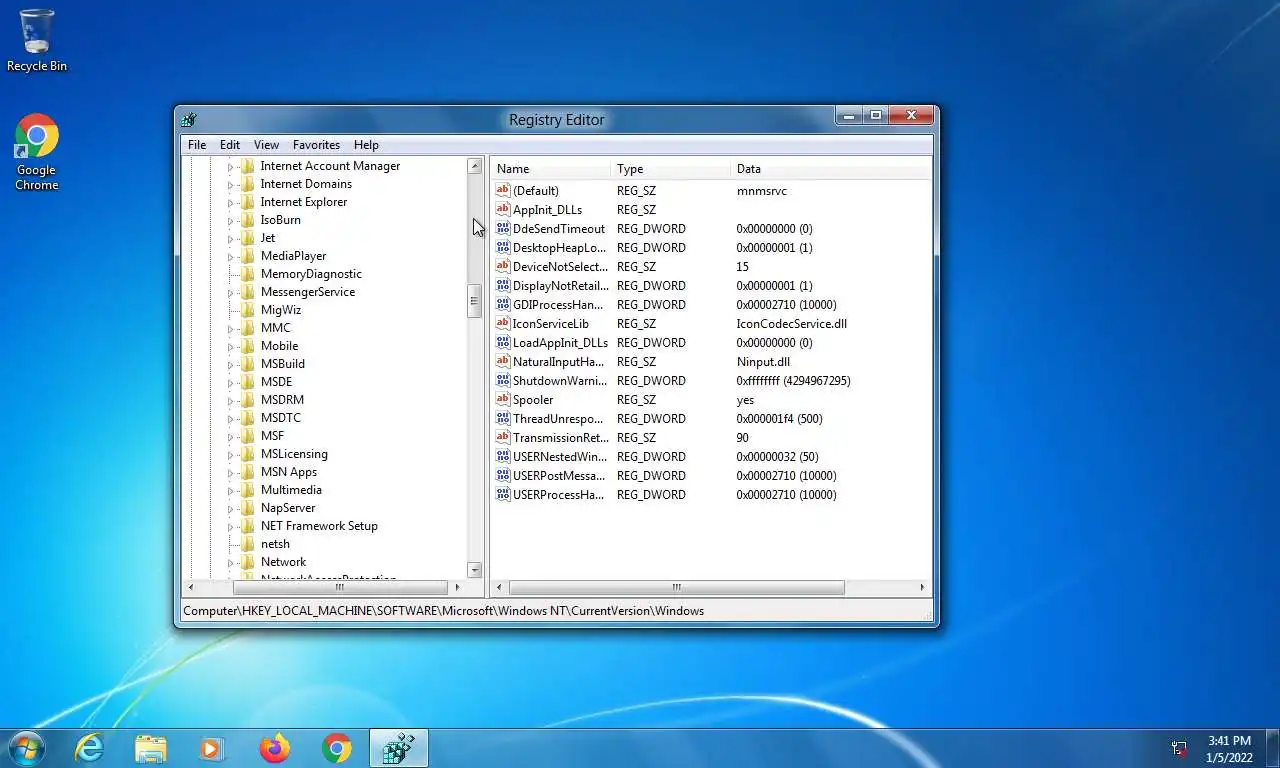Image resolution: width=1280 pixels, height=768 pixels.
Task: Expand the MSLicensing key
Action: click(230, 454)
